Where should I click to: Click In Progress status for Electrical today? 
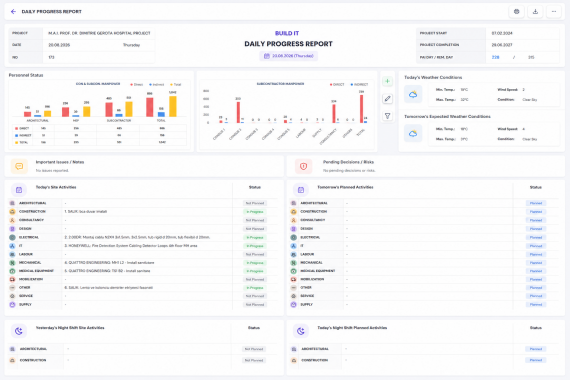point(255,237)
